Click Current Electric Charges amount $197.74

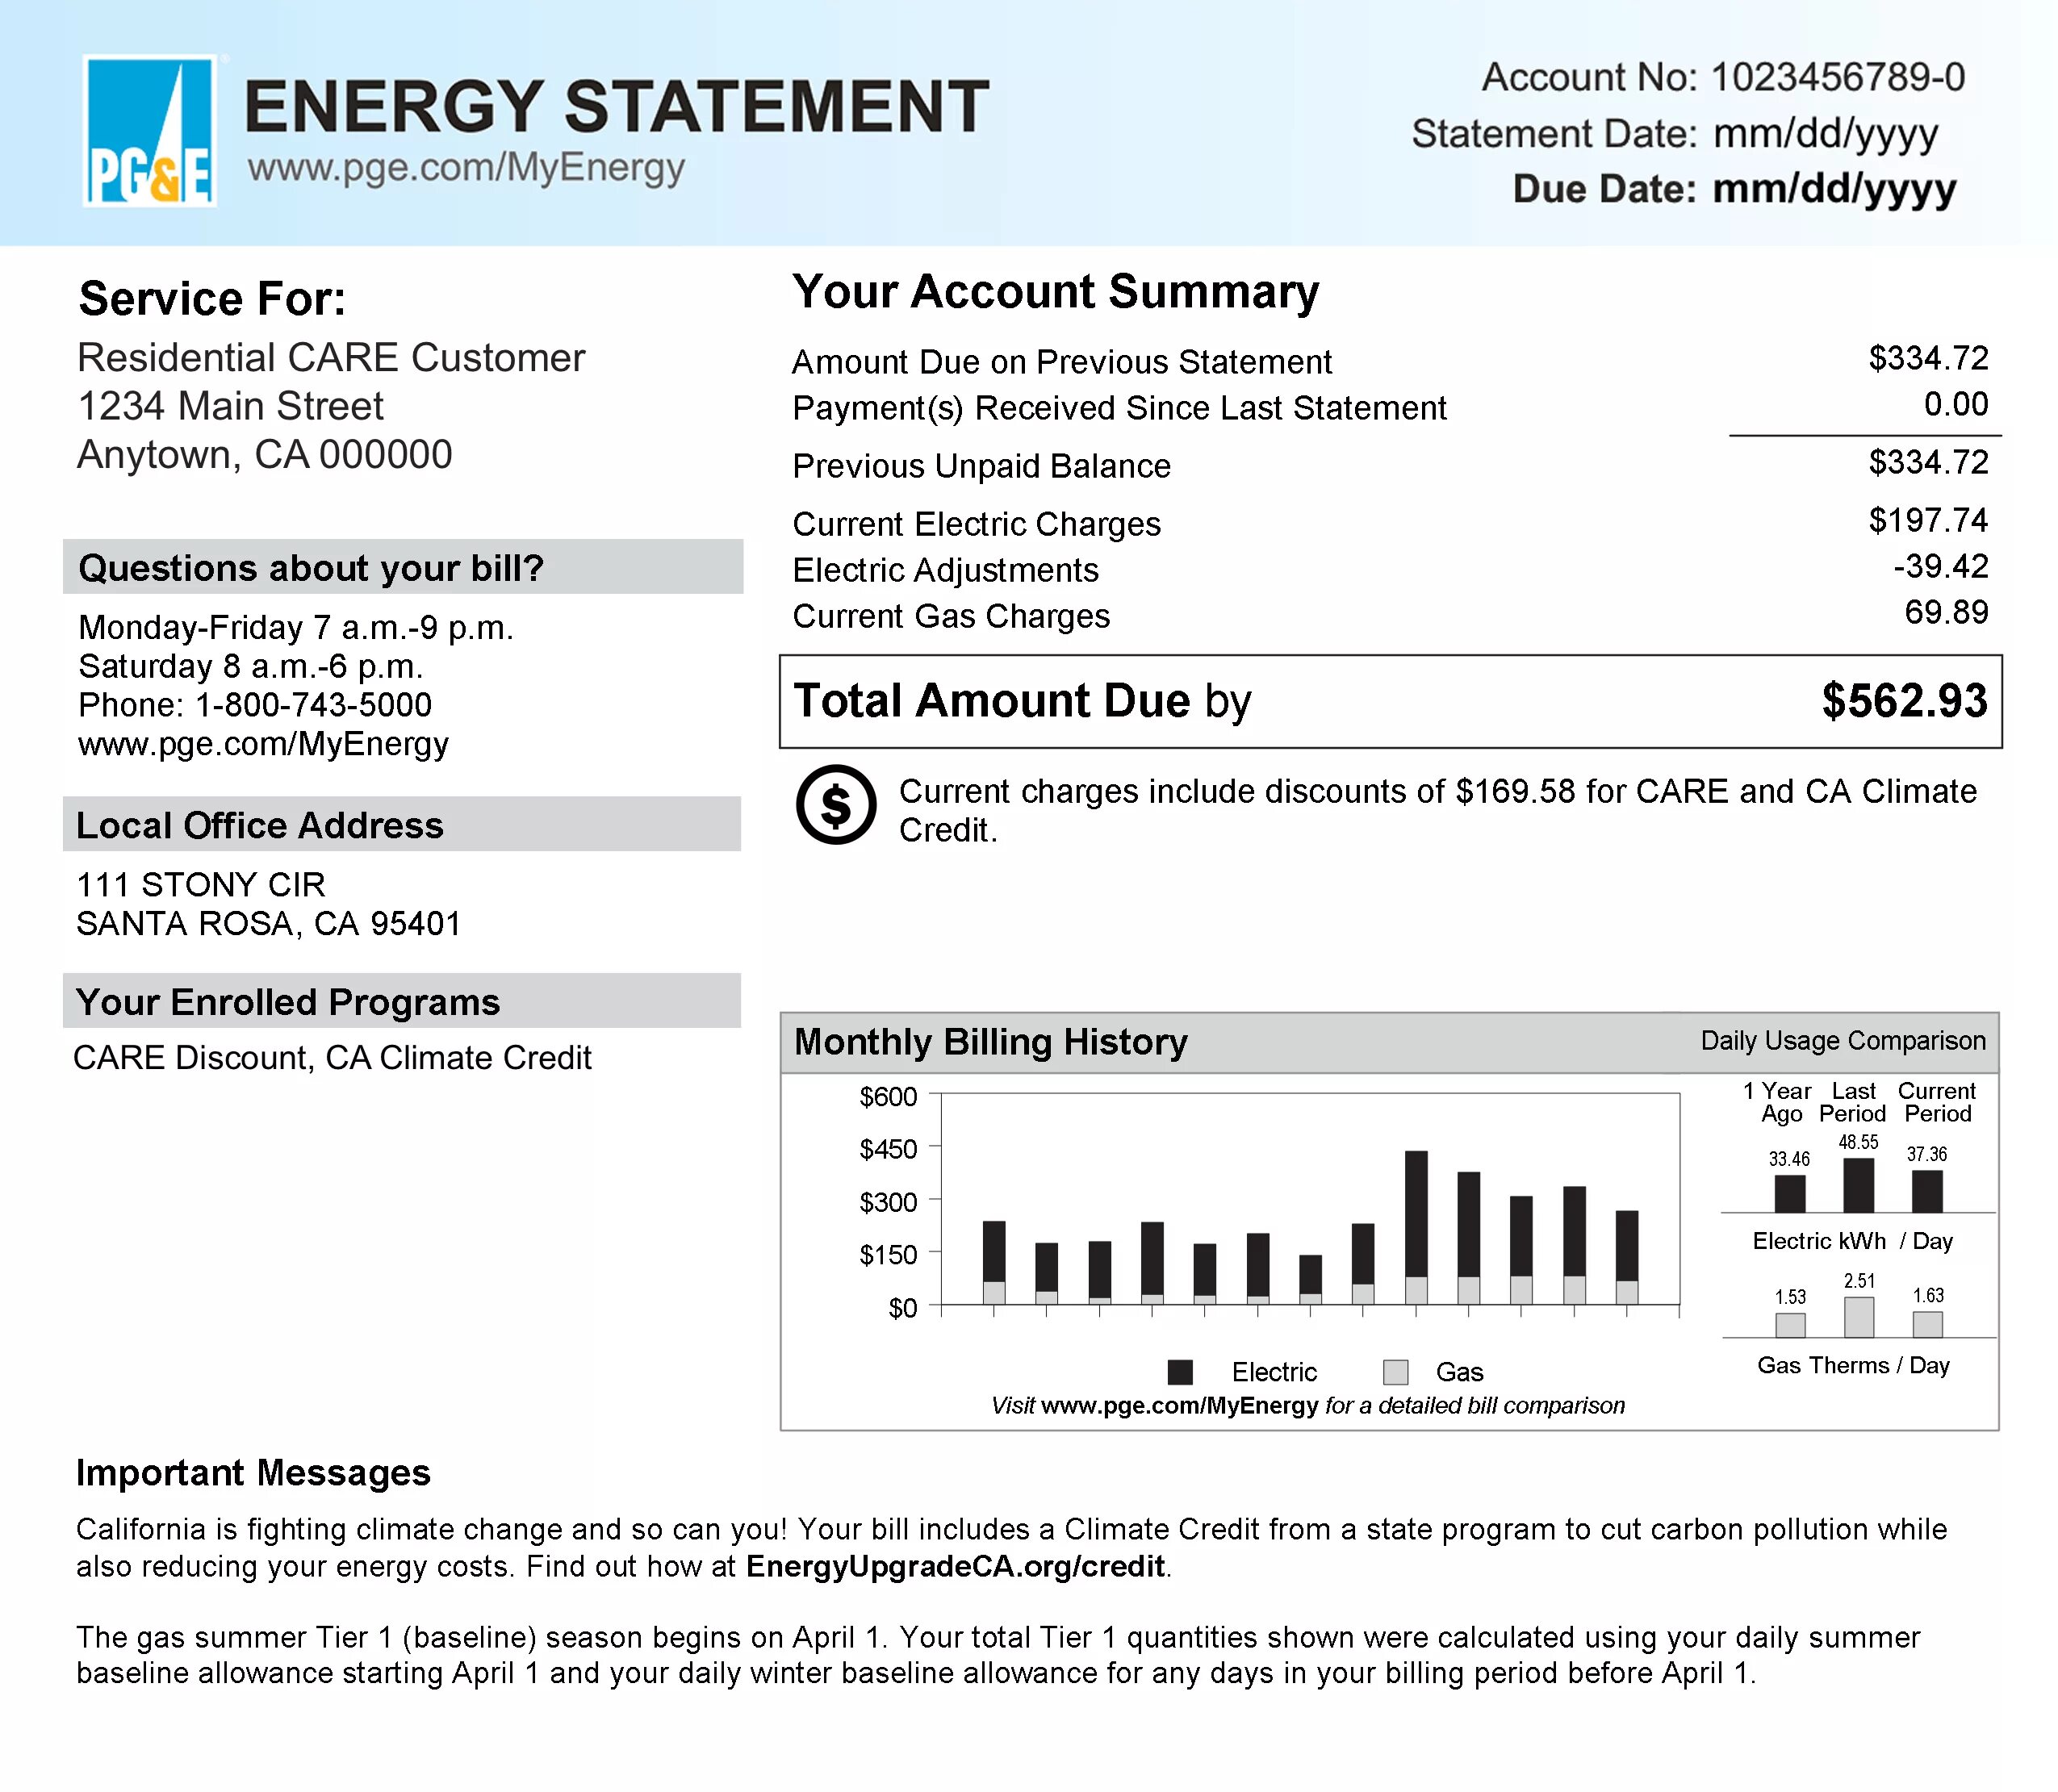[x=1929, y=520]
